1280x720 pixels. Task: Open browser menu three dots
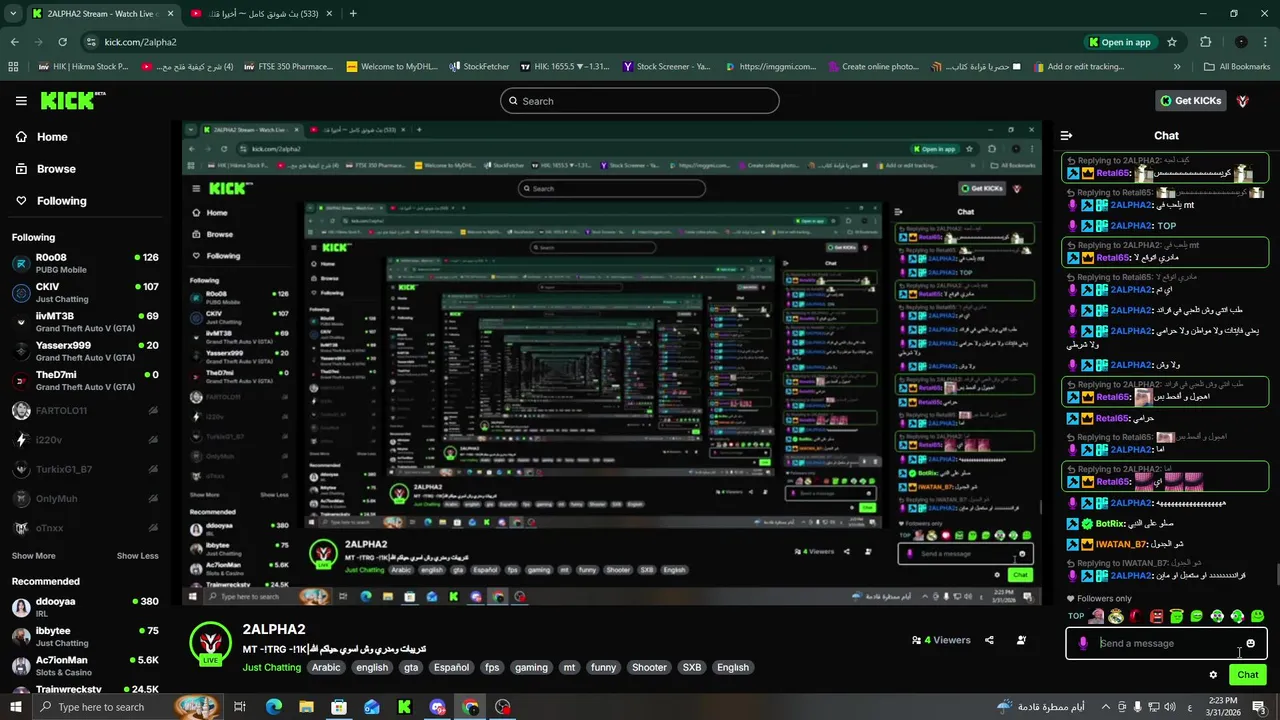[x=1265, y=42]
